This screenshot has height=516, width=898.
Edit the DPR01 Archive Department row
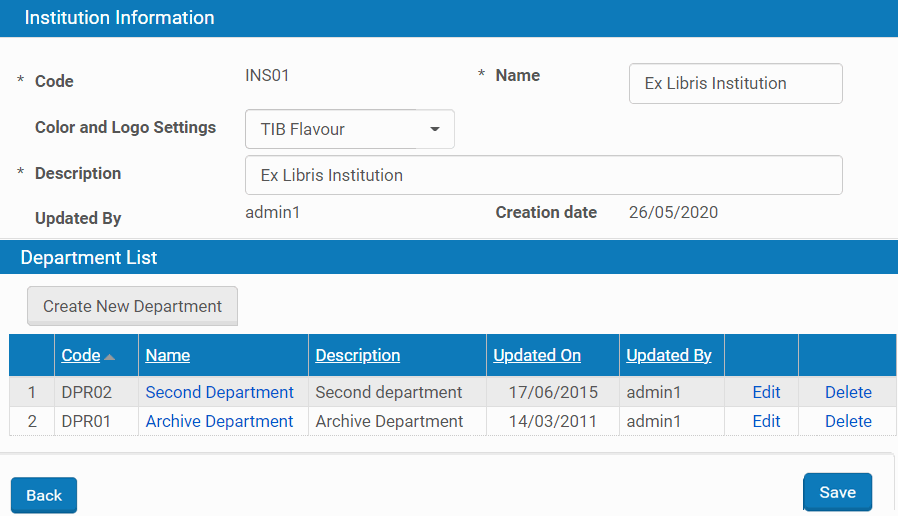click(x=766, y=421)
